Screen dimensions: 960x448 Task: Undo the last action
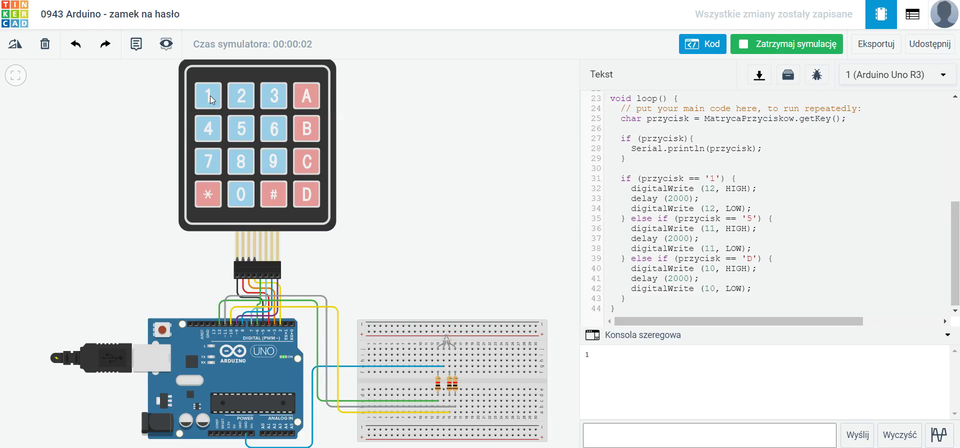tap(75, 44)
